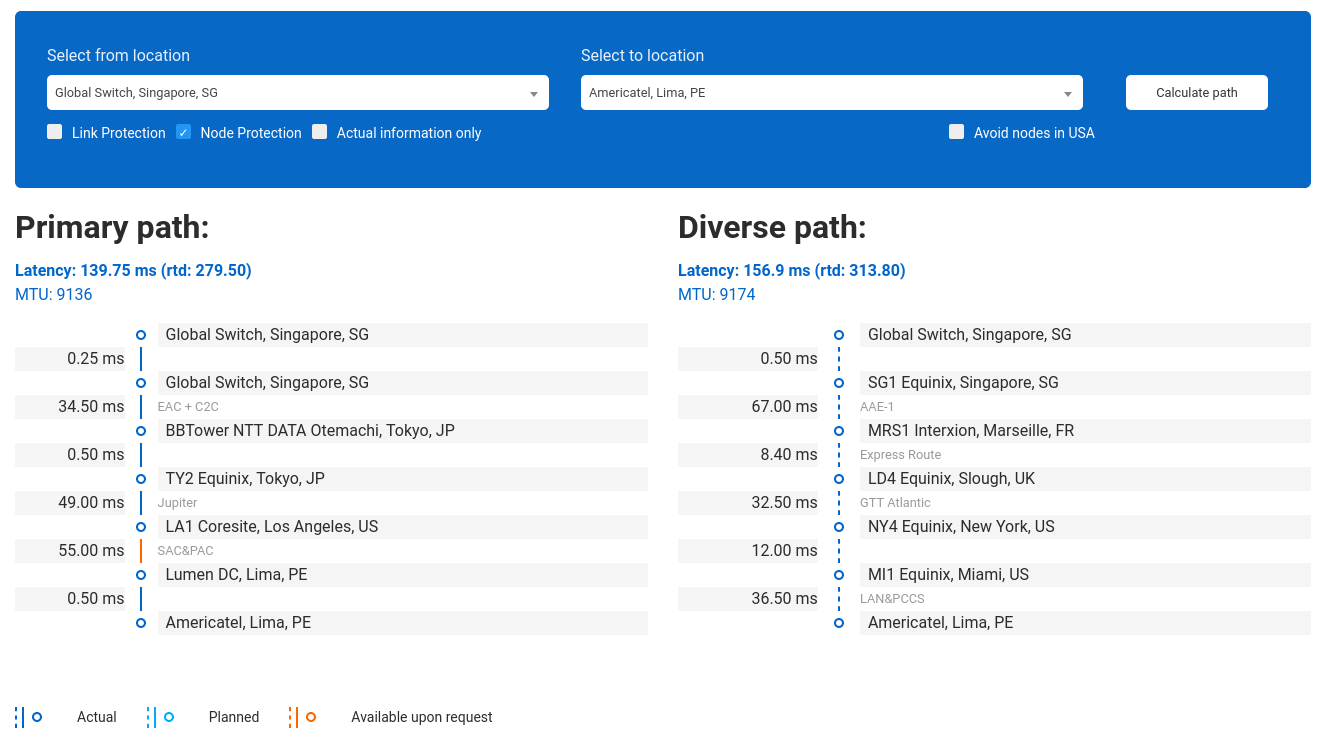Click the Americatel, Lima, PE to-location field
The width and height of the screenshot is (1327, 740).
tap(820, 93)
